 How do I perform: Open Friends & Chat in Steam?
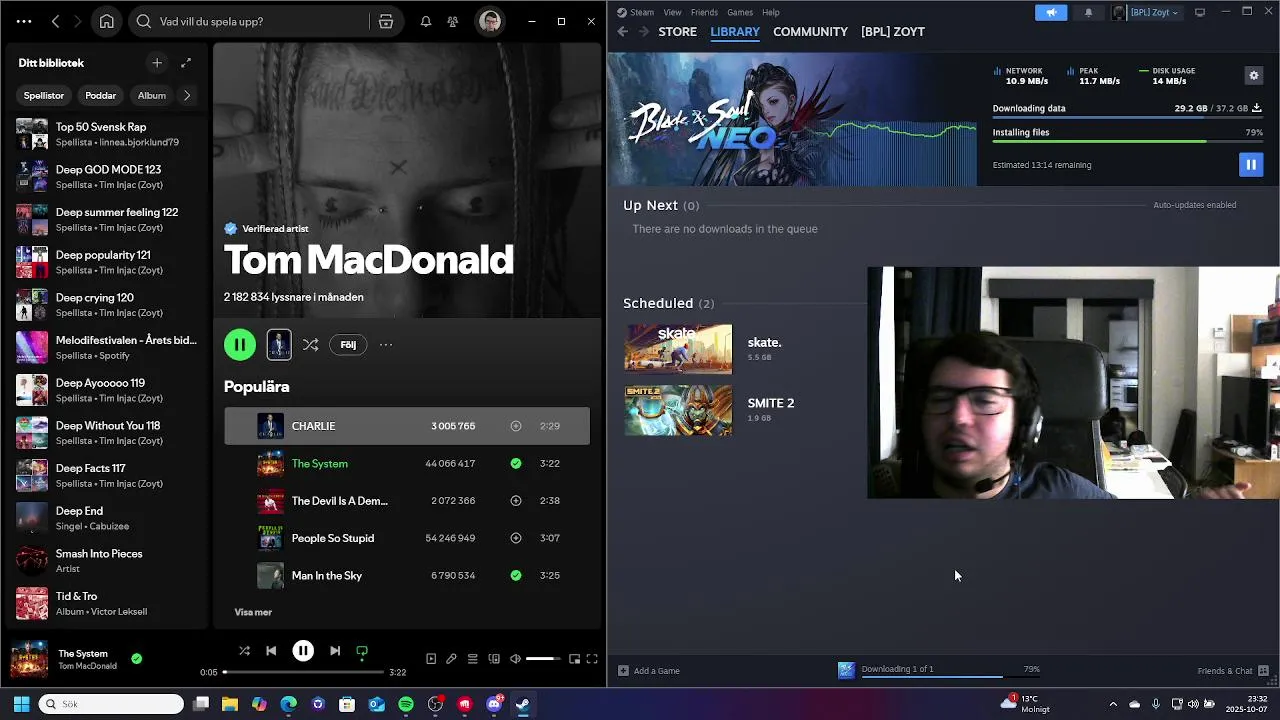tap(1233, 671)
